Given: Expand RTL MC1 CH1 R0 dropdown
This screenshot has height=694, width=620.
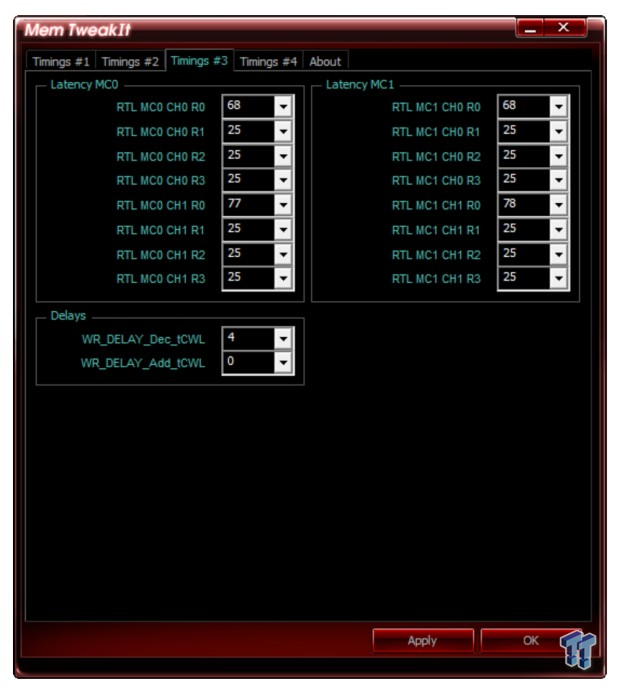Looking at the screenshot, I should point(559,205).
